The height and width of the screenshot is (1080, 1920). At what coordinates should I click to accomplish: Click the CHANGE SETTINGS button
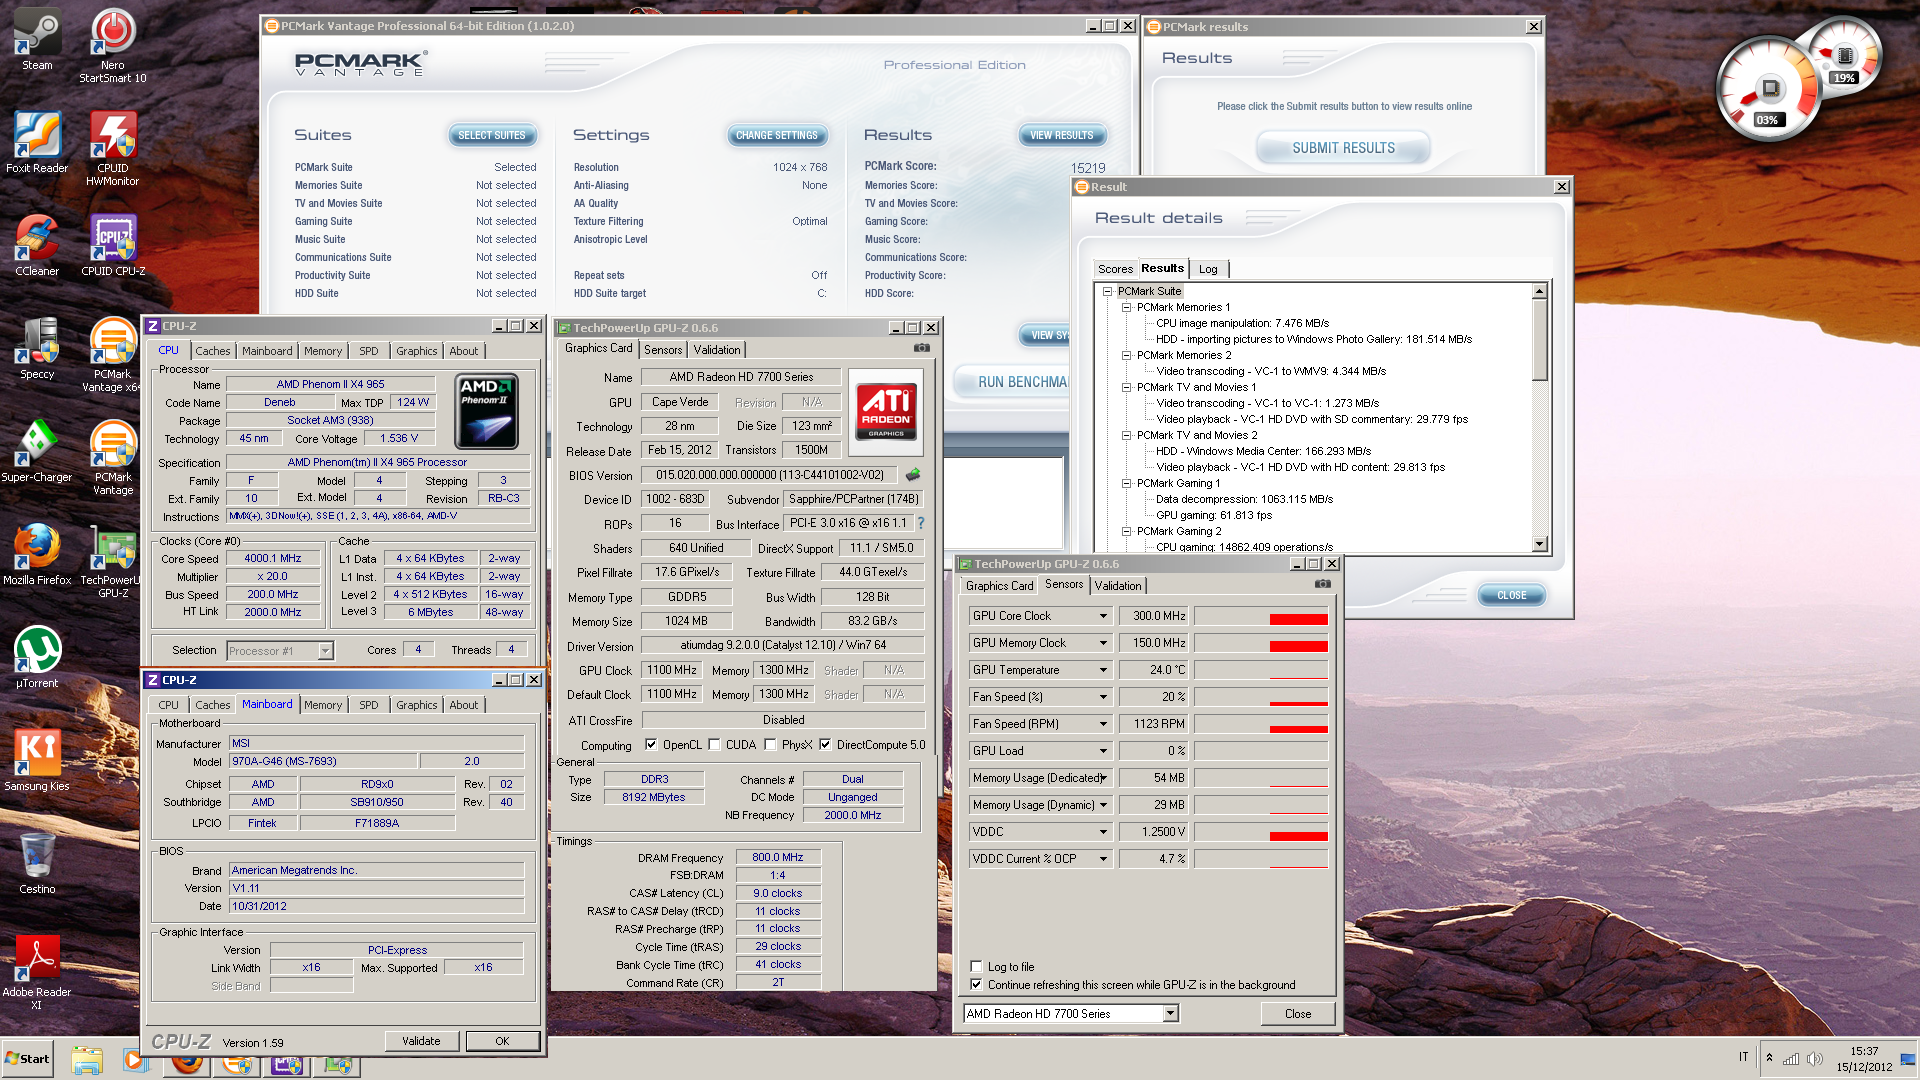(776, 135)
